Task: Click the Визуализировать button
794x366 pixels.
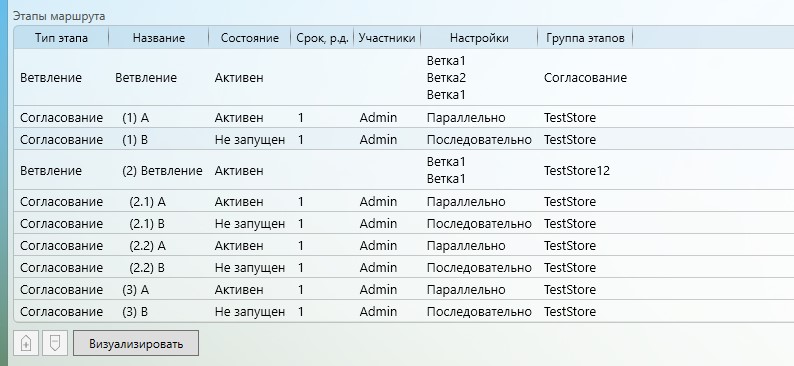Action: coord(136,344)
